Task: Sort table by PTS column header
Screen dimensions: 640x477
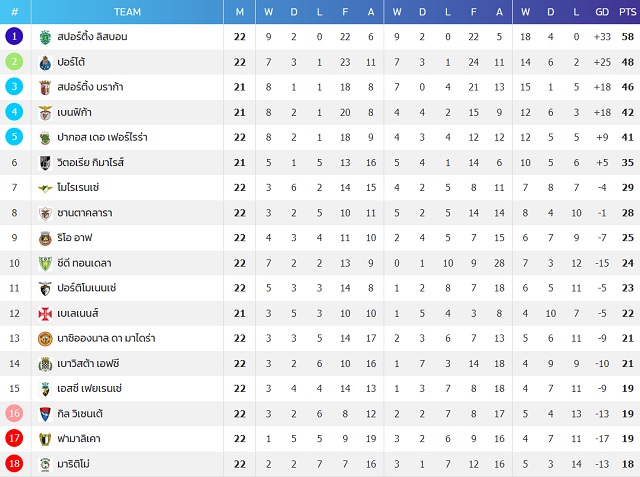Action: (627, 12)
